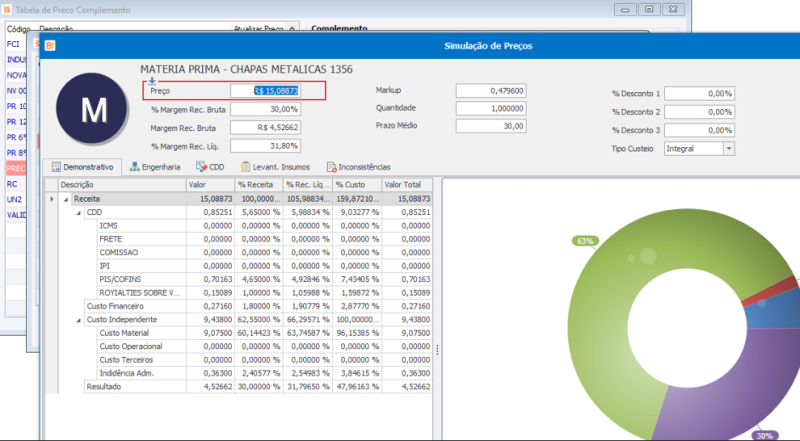Screen dimensions: 800x441
Task: Click Custo Material % Receita cell 60,14423 %
Action: click(x=259, y=333)
